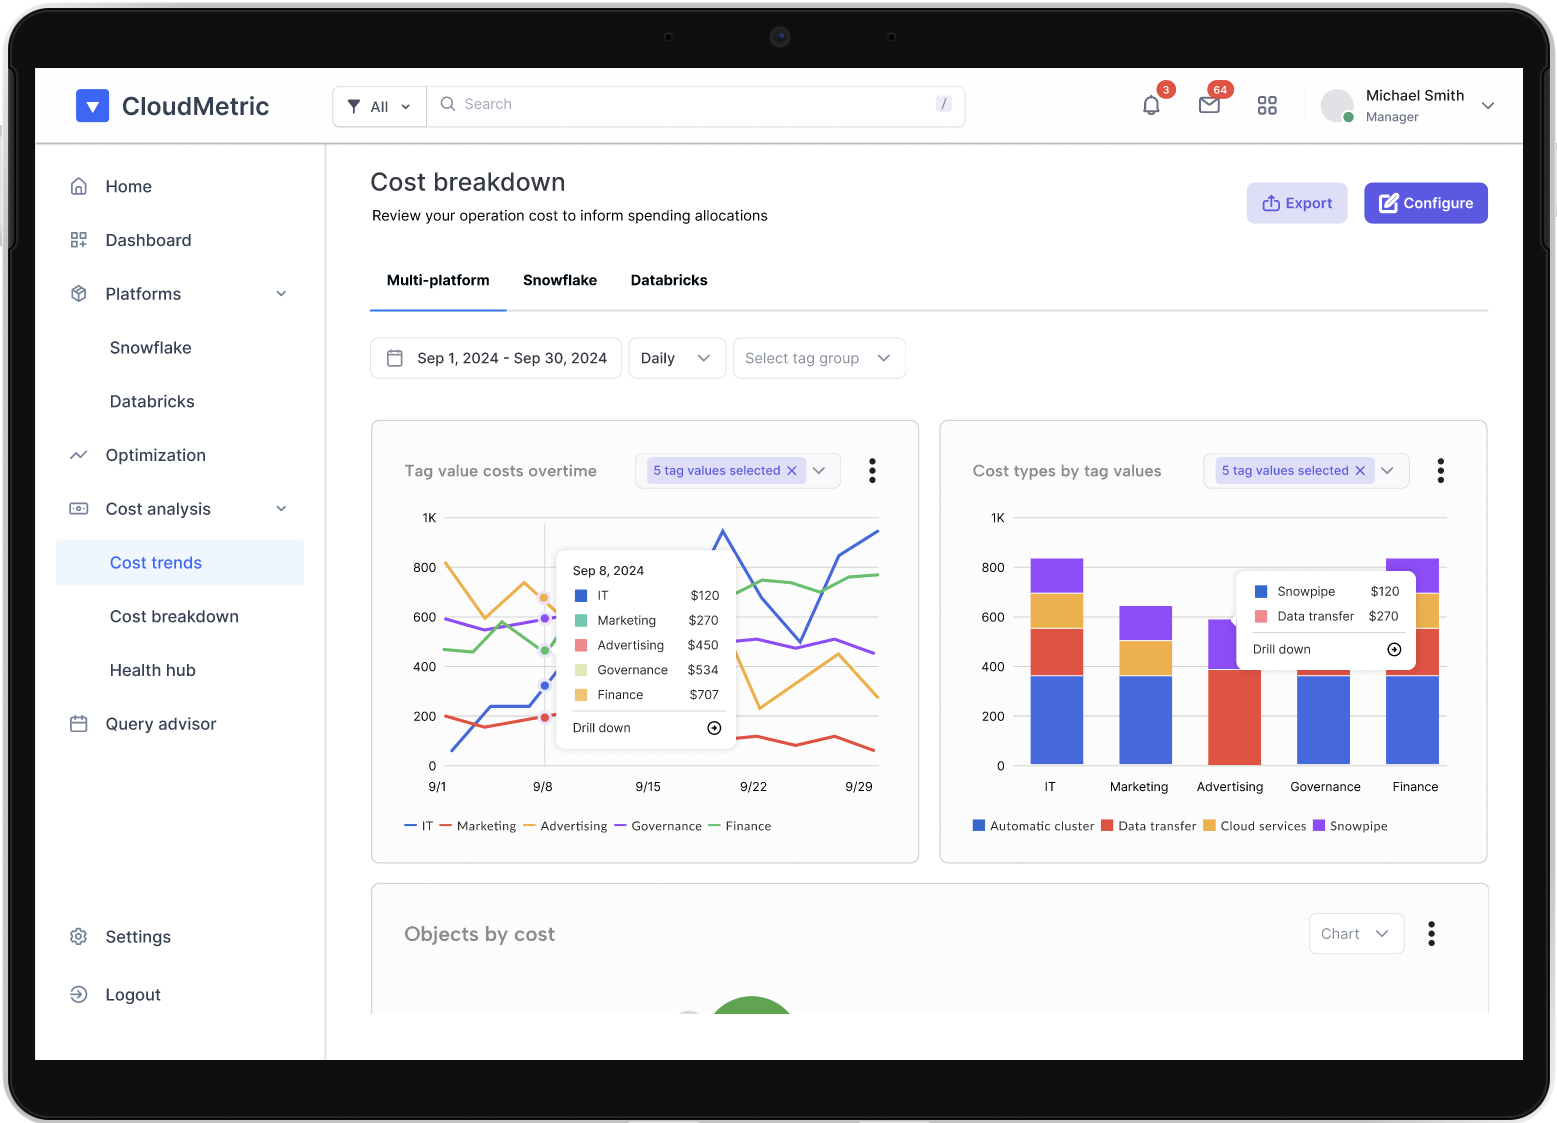Click the Export button
Image resolution: width=1557 pixels, height=1123 pixels.
click(x=1296, y=203)
